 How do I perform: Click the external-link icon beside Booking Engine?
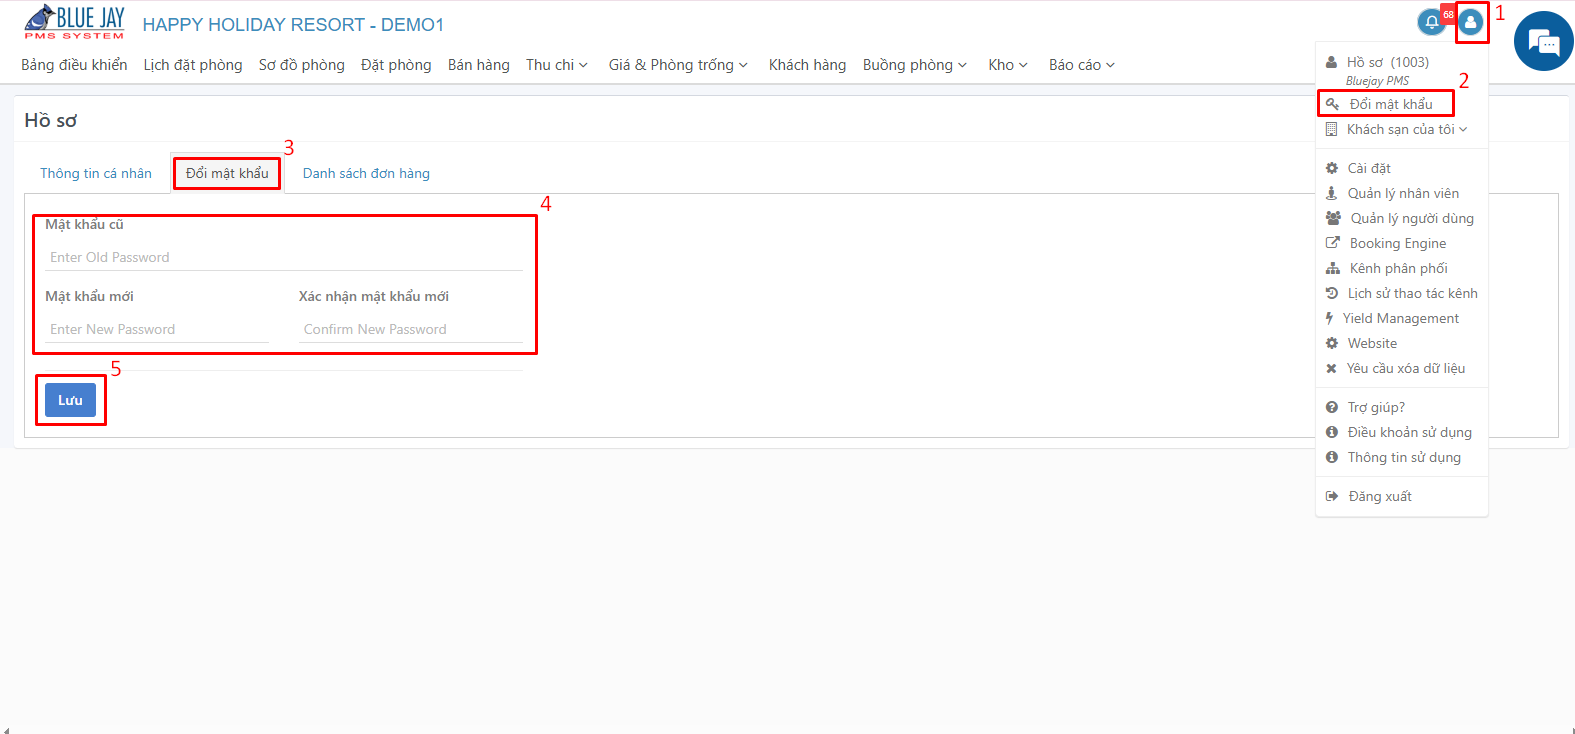click(x=1332, y=243)
